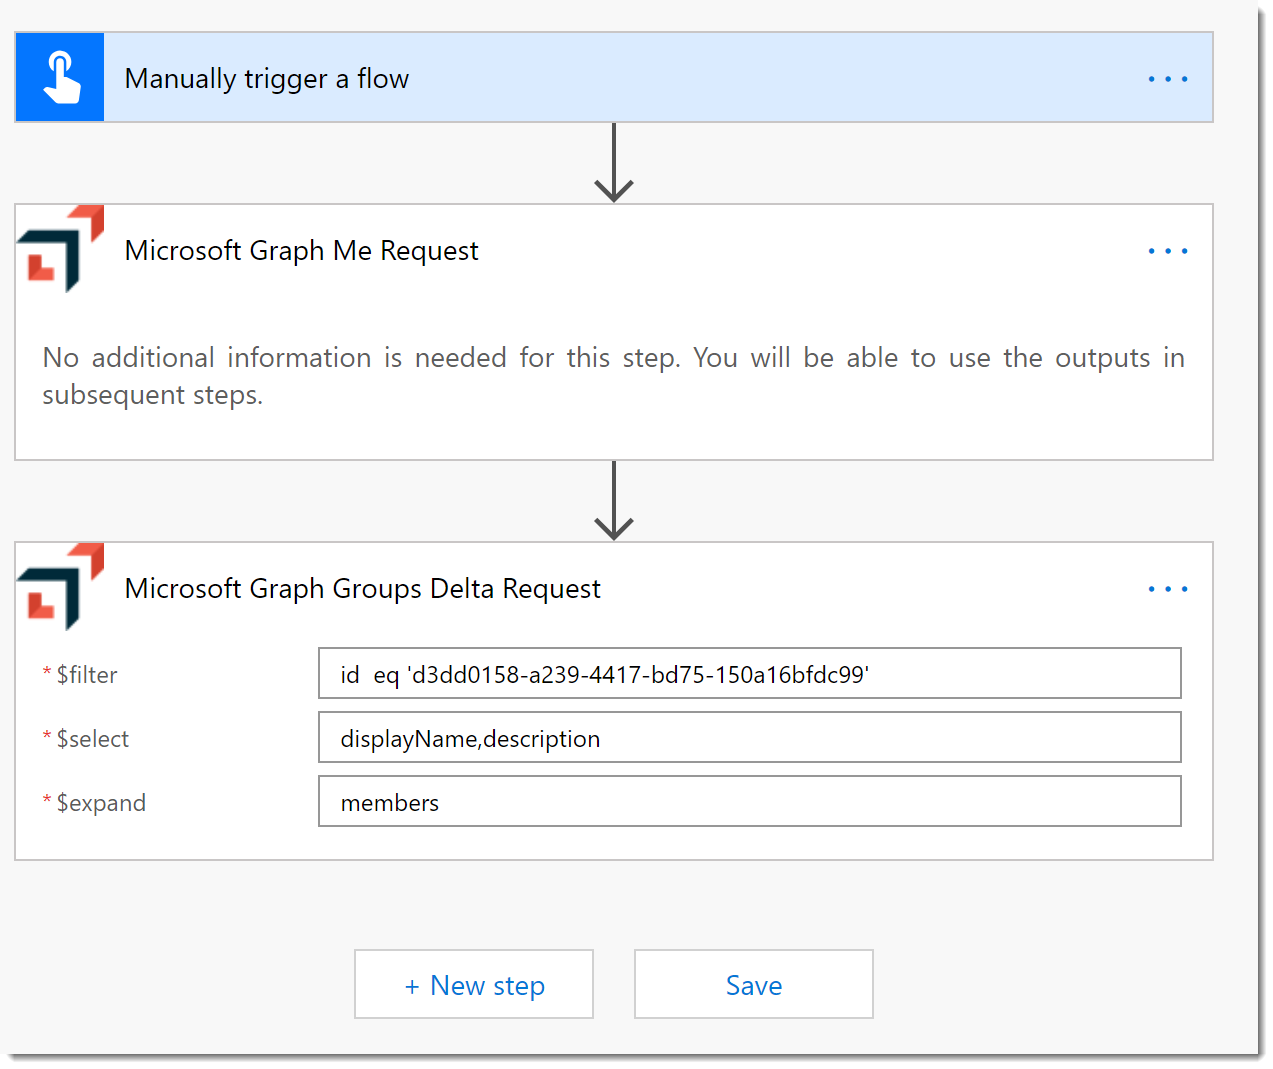
Task: Click the 'No additional information is needed' message
Action: [613, 376]
